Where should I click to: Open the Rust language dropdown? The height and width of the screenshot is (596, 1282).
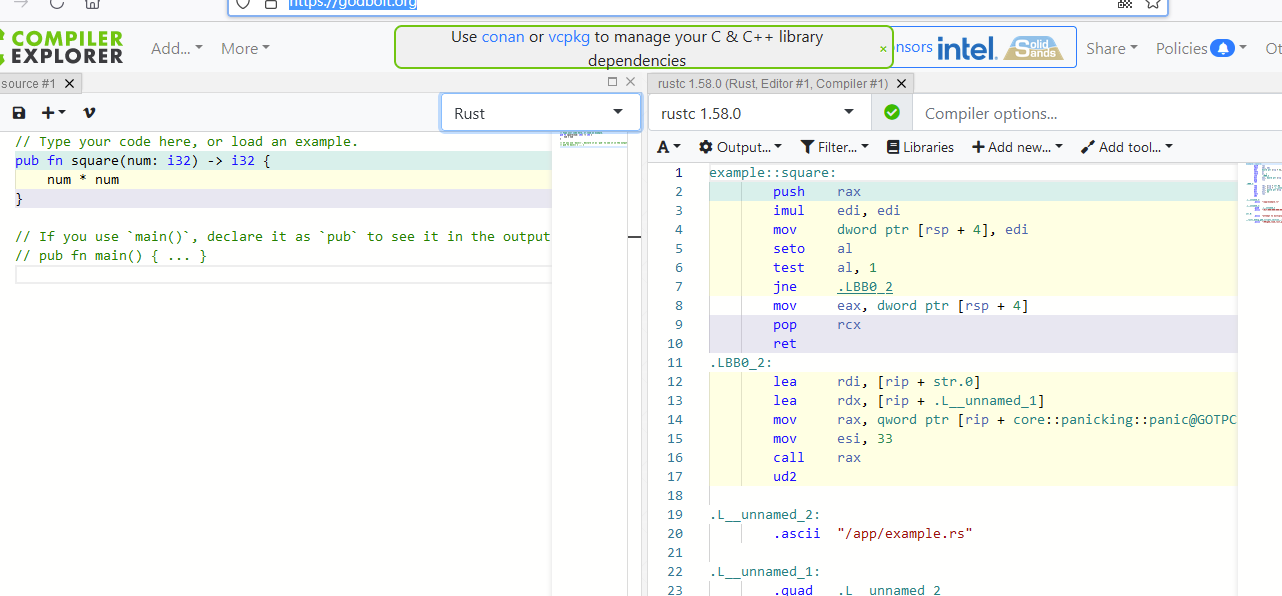540,113
